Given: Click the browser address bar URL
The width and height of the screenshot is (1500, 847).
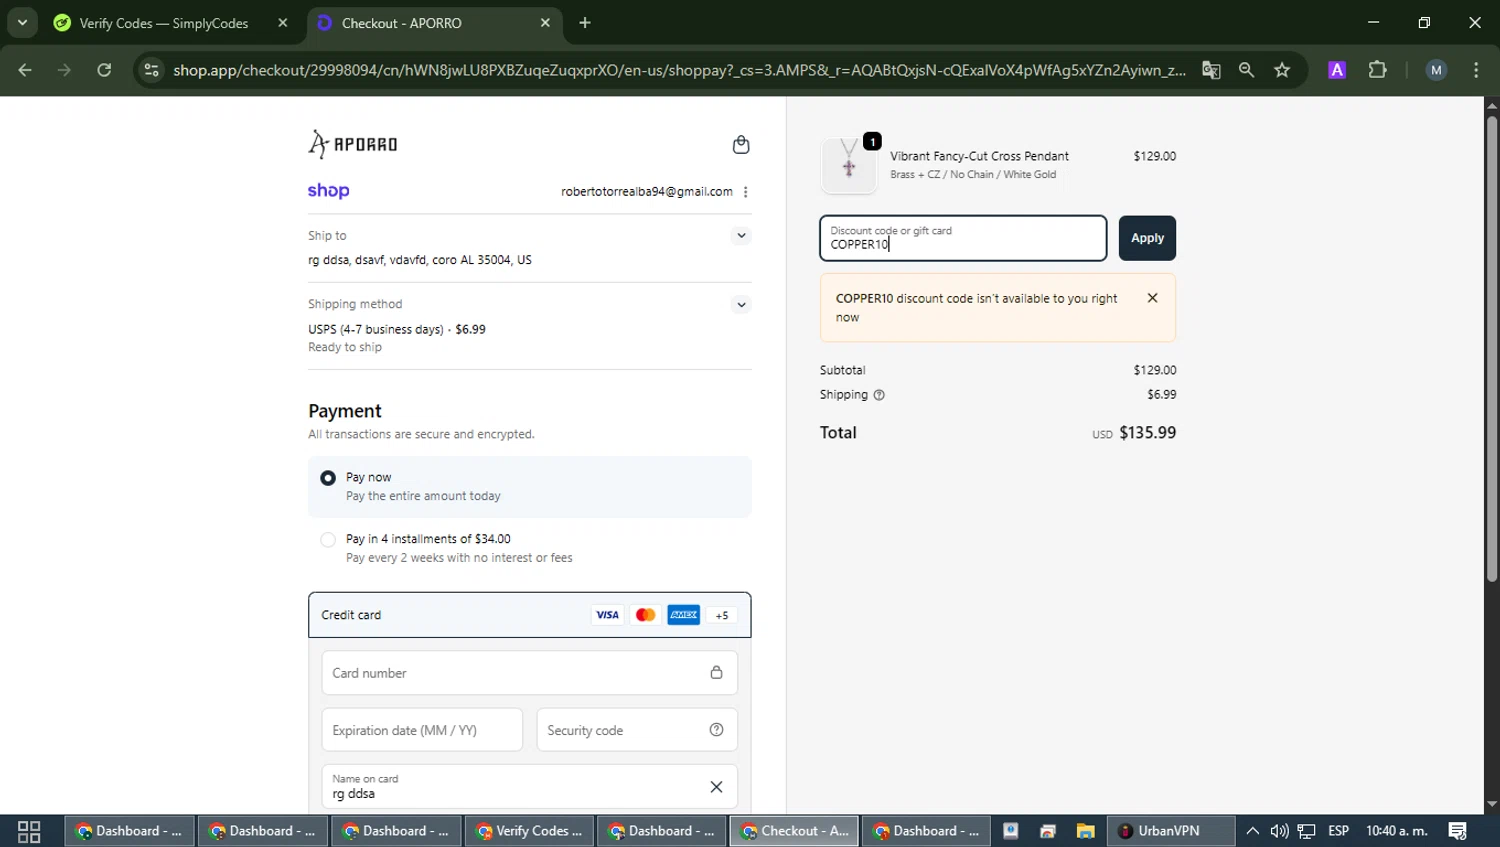Looking at the screenshot, I should [x=679, y=70].
